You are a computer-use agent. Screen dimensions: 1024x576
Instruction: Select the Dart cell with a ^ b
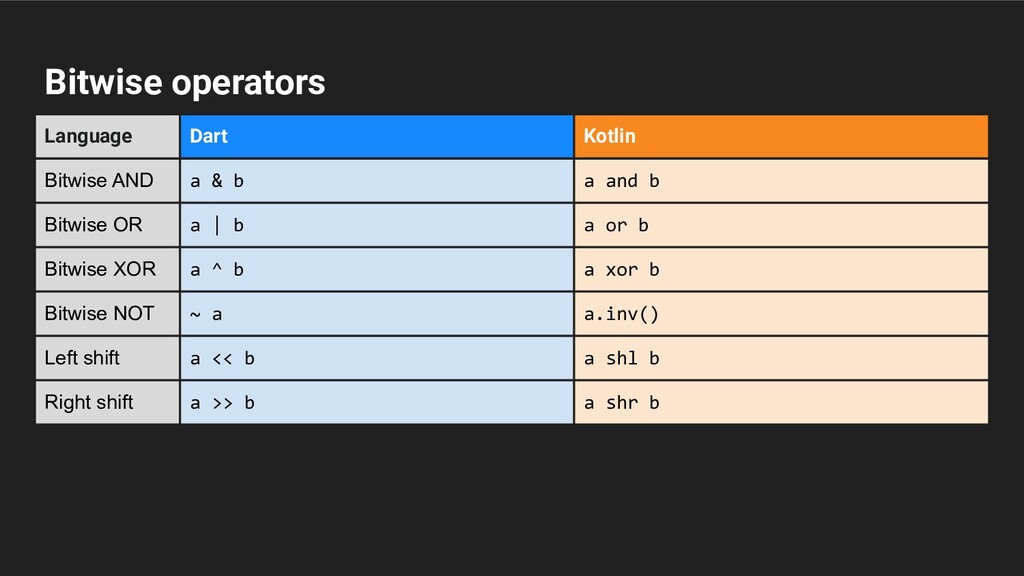click(x=376, y=269)
